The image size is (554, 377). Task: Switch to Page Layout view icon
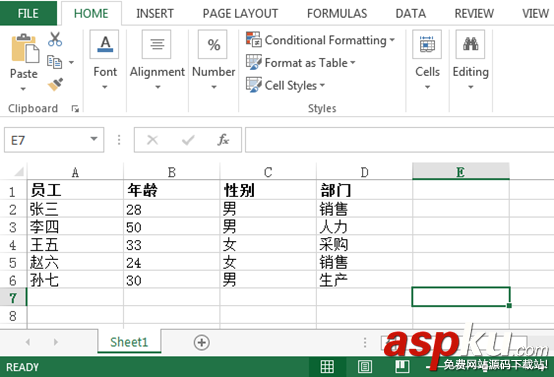coord(365,366)
